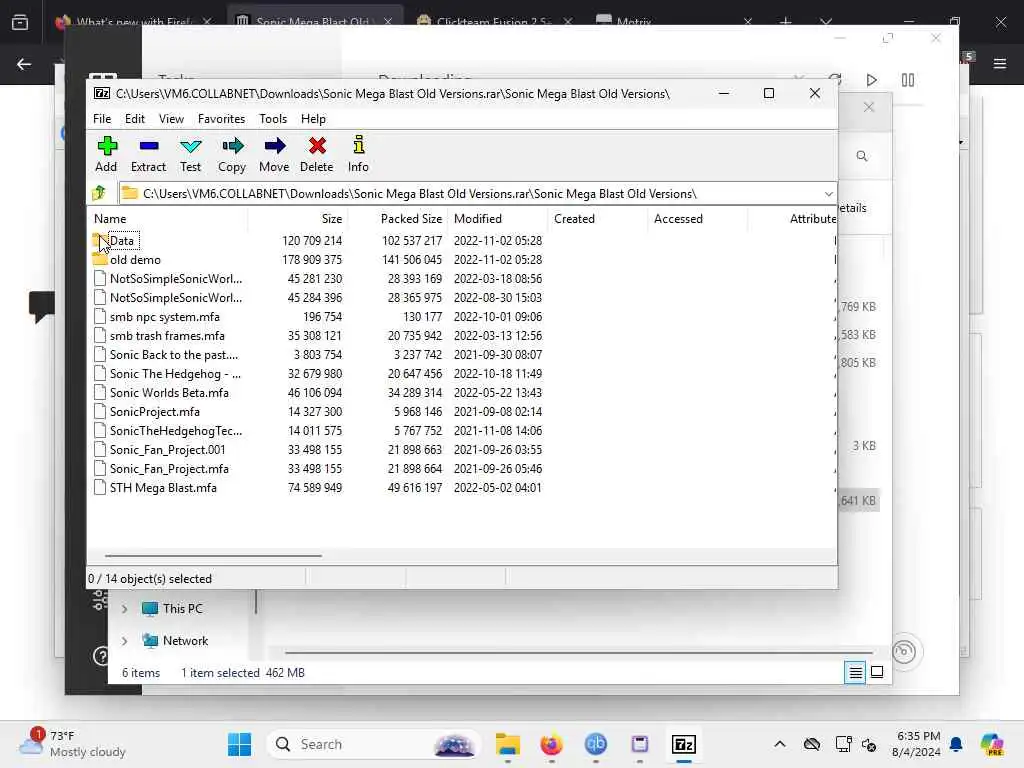Open the Windows Start menu

pyautogui.click(x=239, y=744)
